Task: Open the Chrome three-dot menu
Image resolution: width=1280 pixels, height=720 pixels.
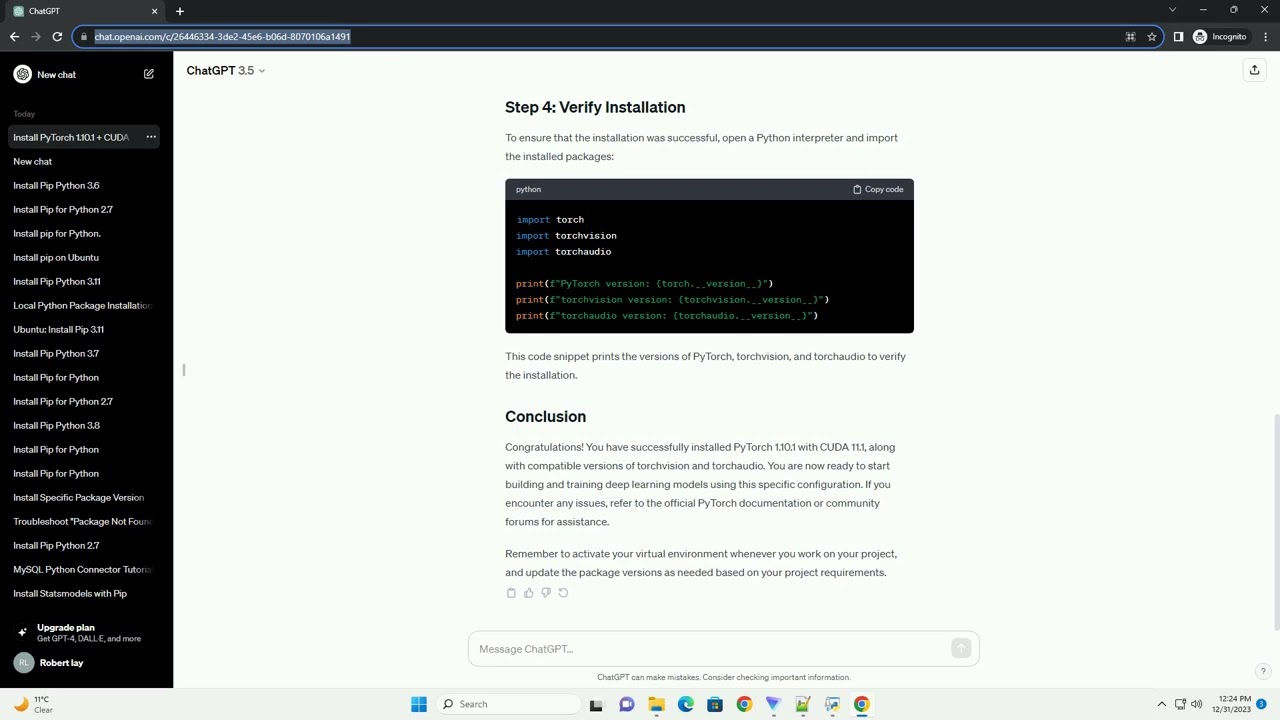Action: click(1263, 37)
